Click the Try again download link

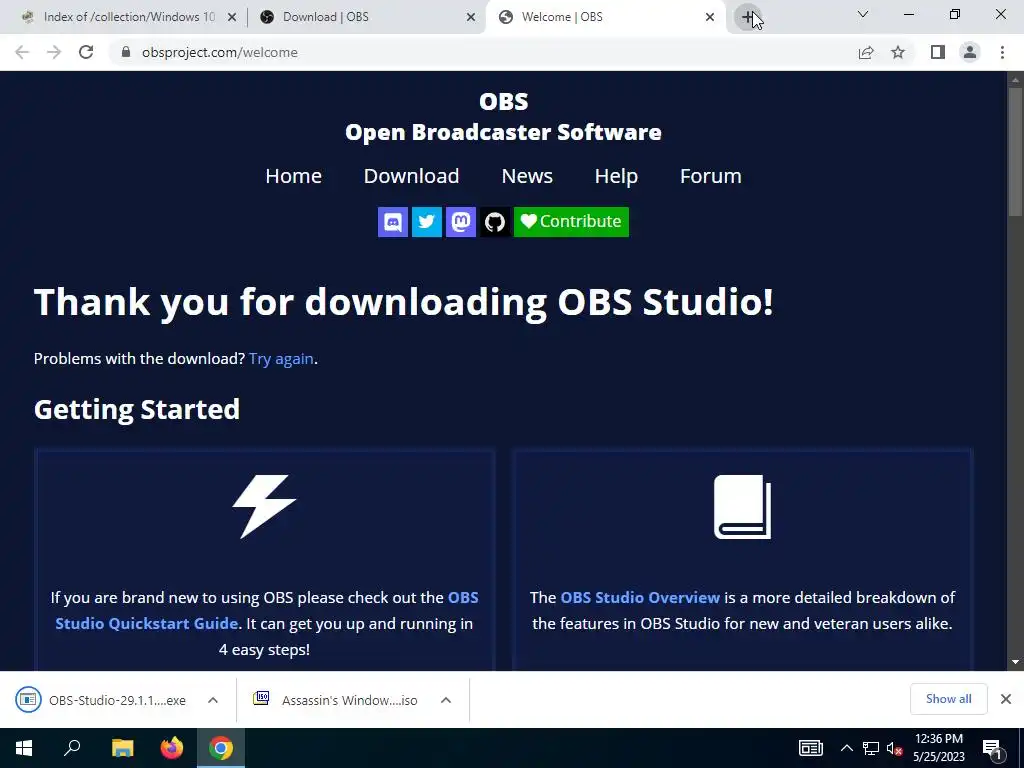coord(281,359)
